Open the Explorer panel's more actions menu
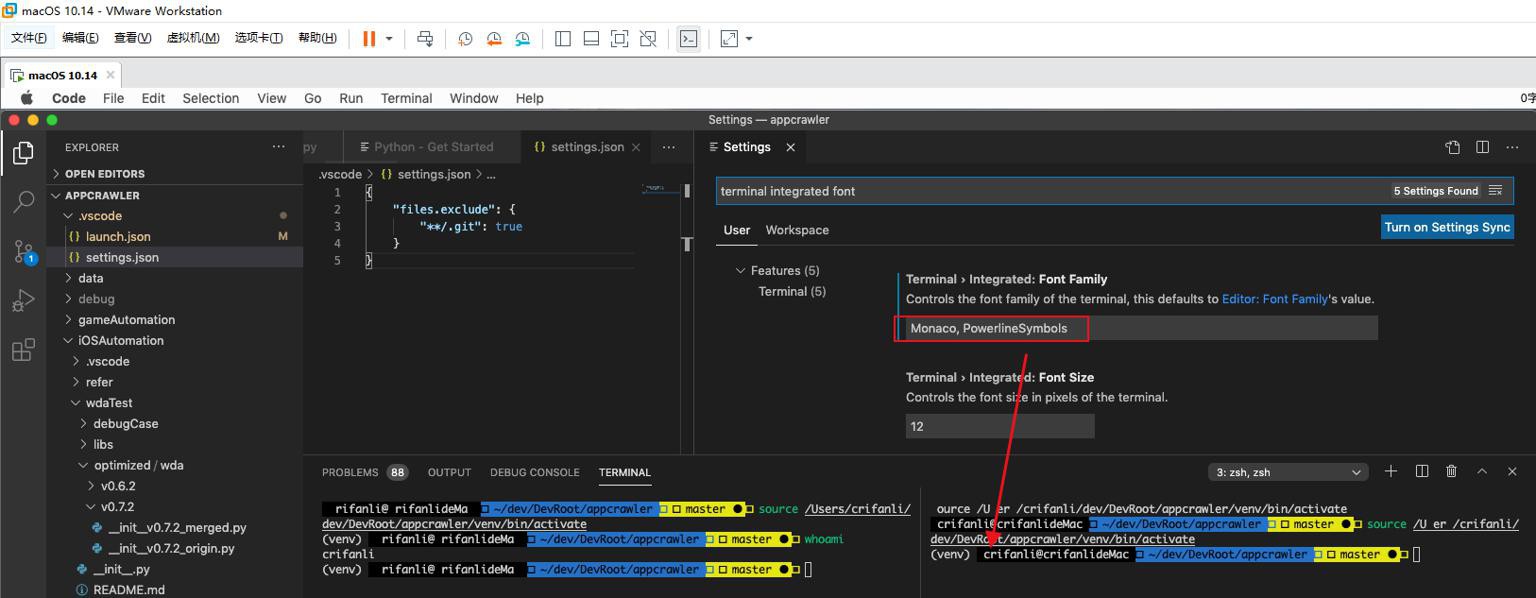Image resolution: width=1536 pixels, height=598 pixels. point(278,147)
